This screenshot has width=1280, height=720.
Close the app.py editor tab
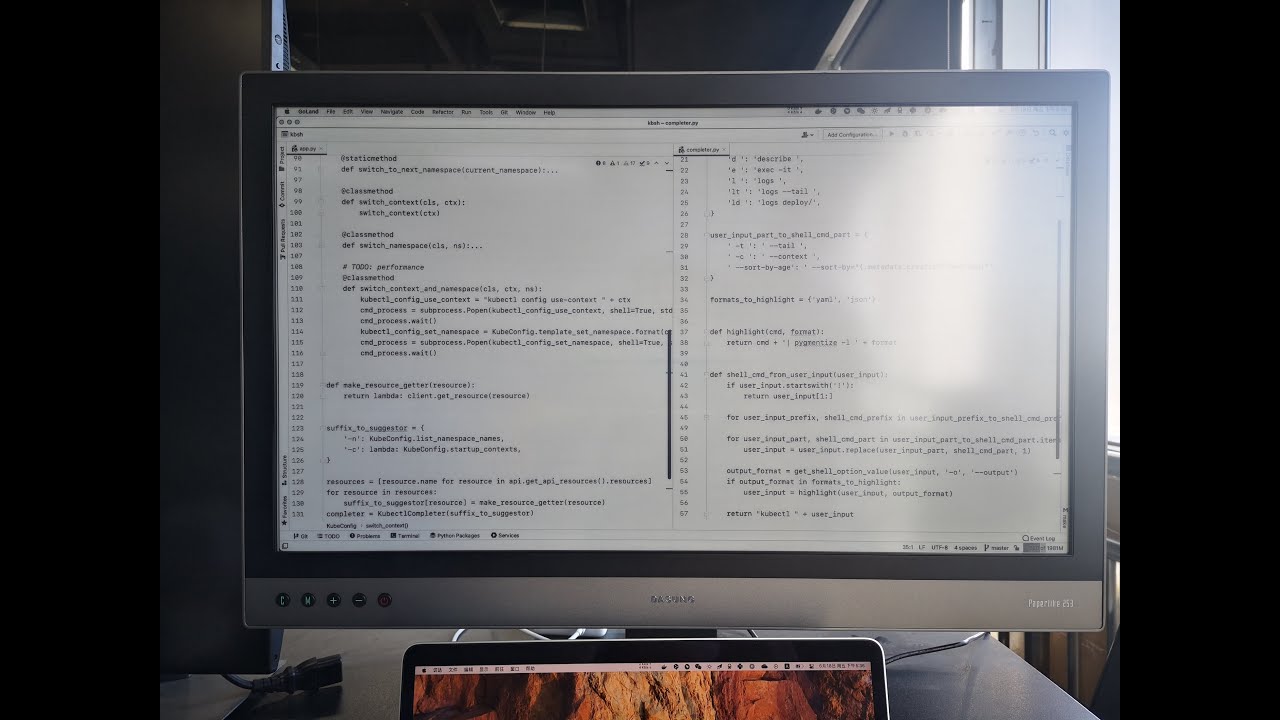[x=321, y=149]
